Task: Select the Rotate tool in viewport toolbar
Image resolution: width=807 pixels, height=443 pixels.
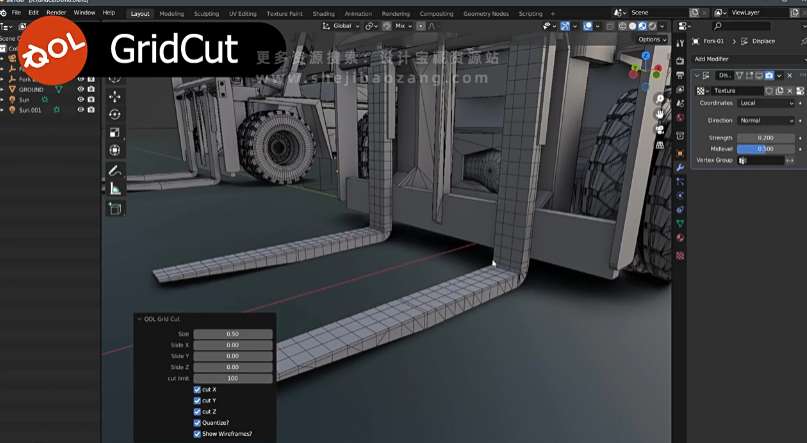Action: click(115, 114)
